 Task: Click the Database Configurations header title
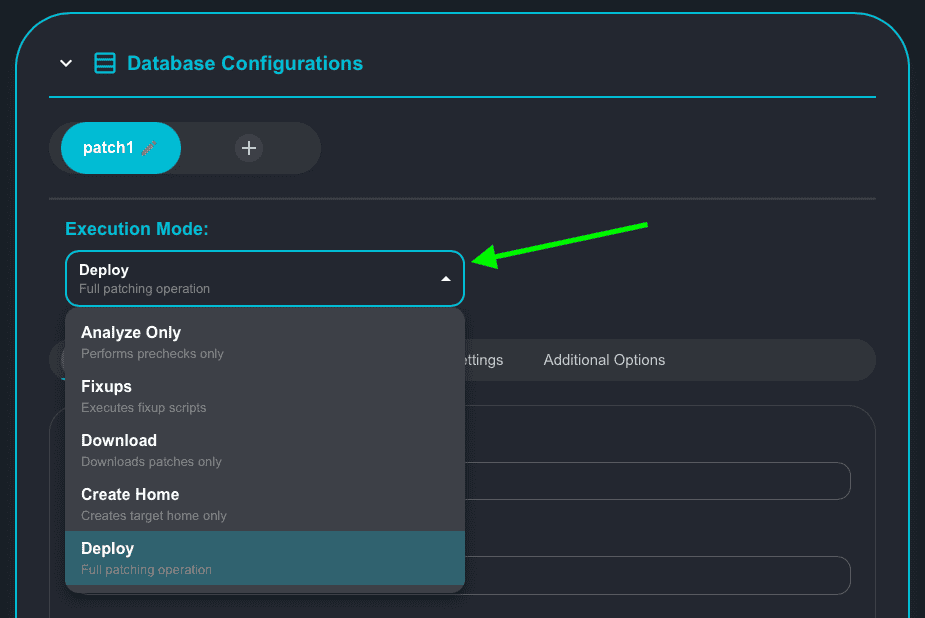coord(245,63)
